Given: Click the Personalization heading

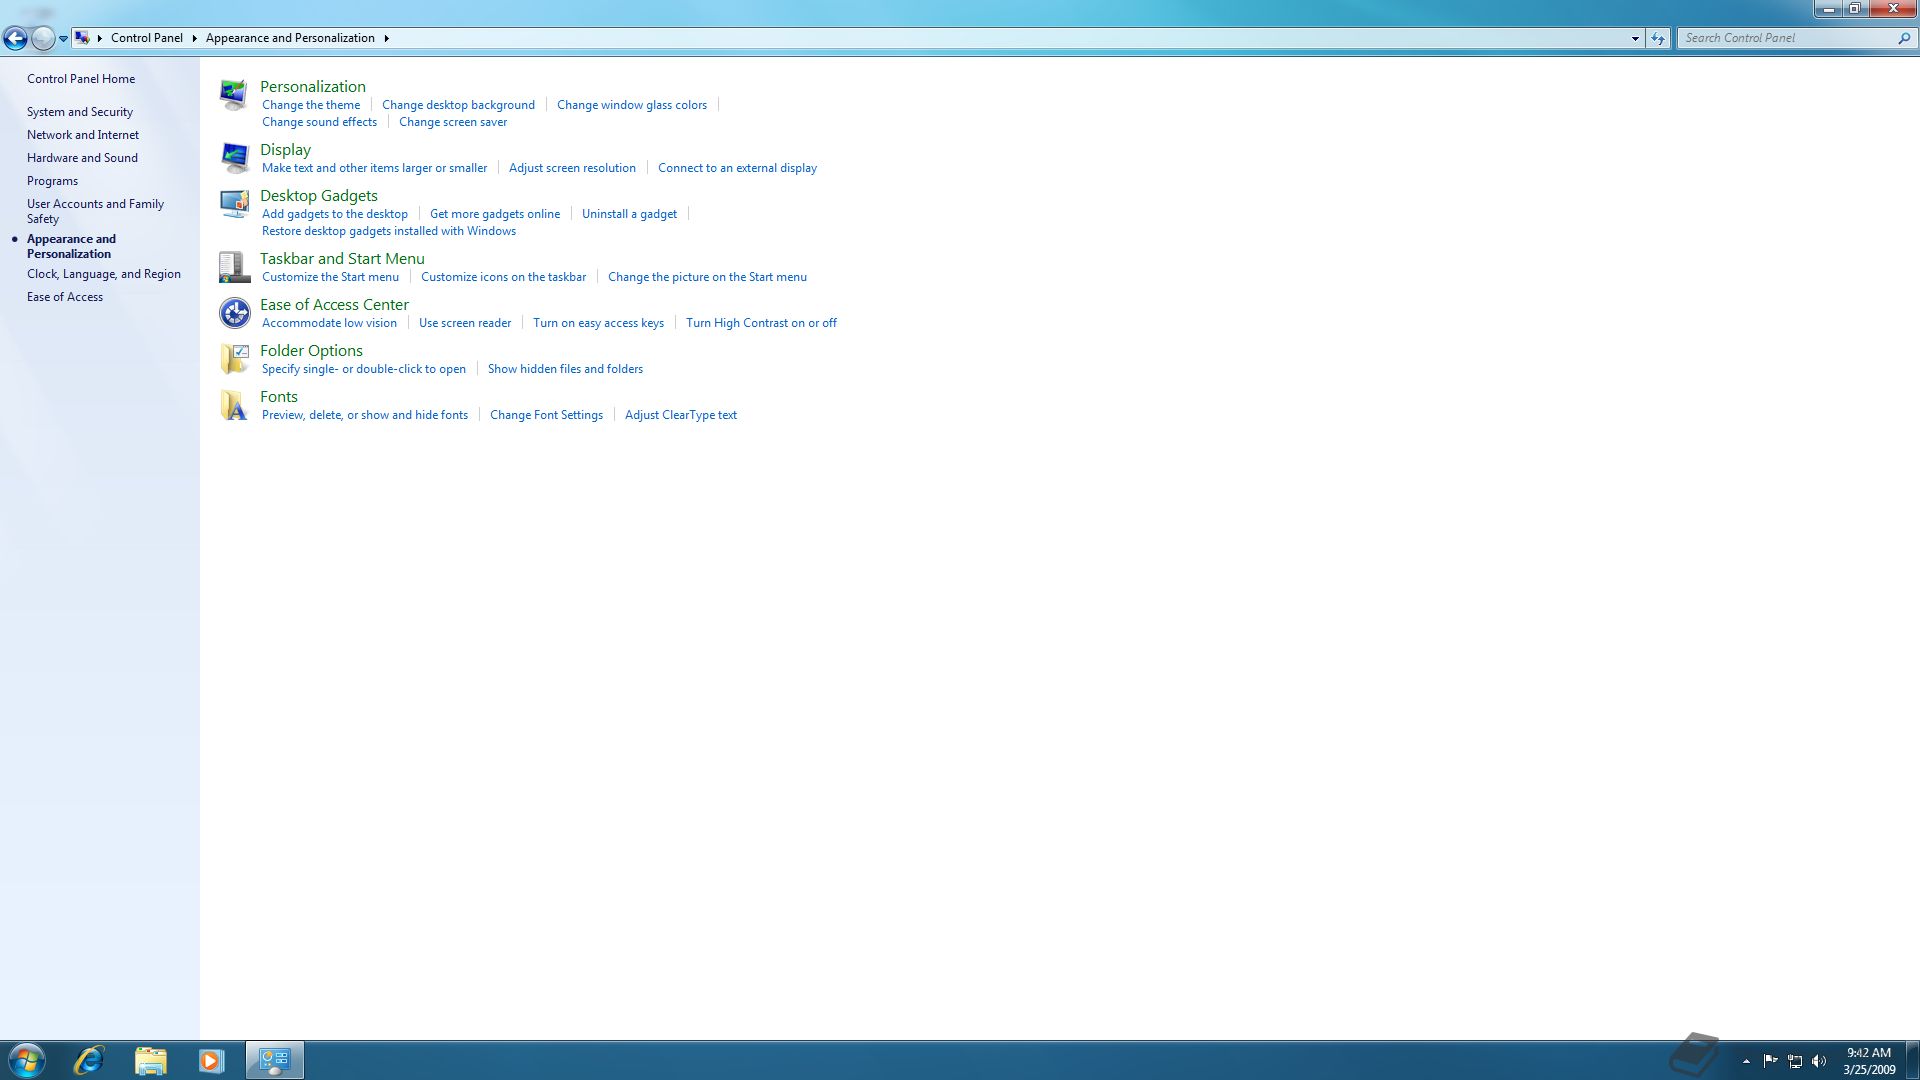Looking at the screenshot, I should click(x=313, y=87).
